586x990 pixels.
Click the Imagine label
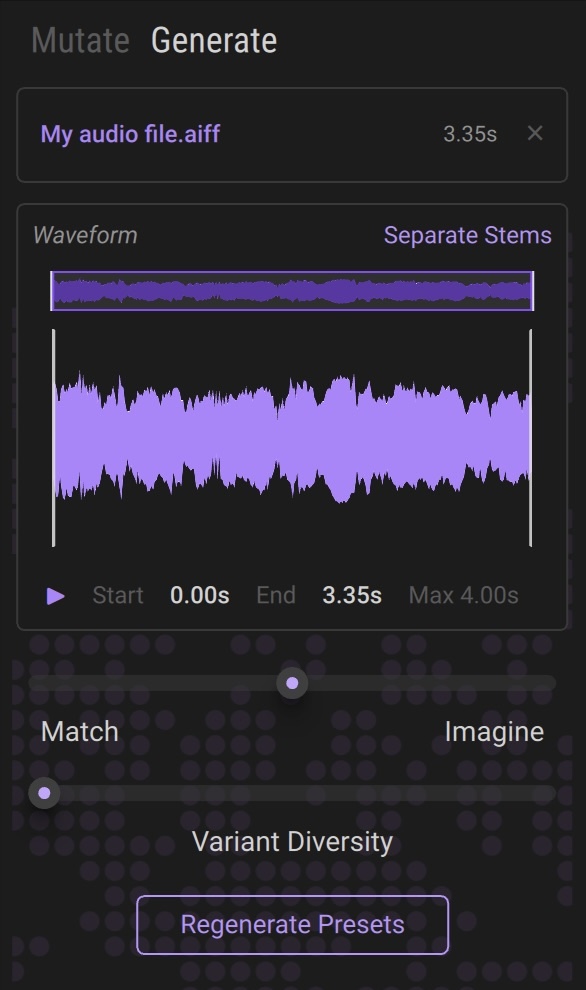[494, 731]
